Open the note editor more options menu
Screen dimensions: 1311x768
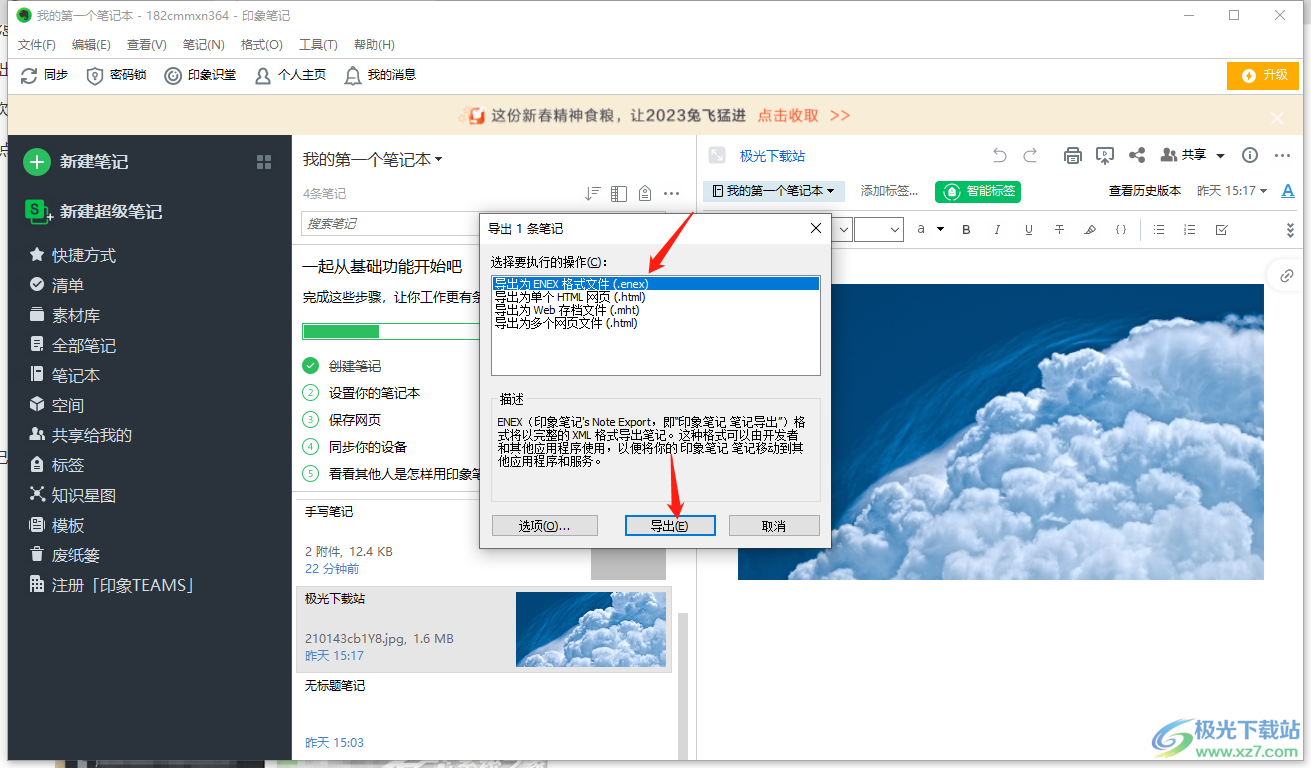point(1282,155)
